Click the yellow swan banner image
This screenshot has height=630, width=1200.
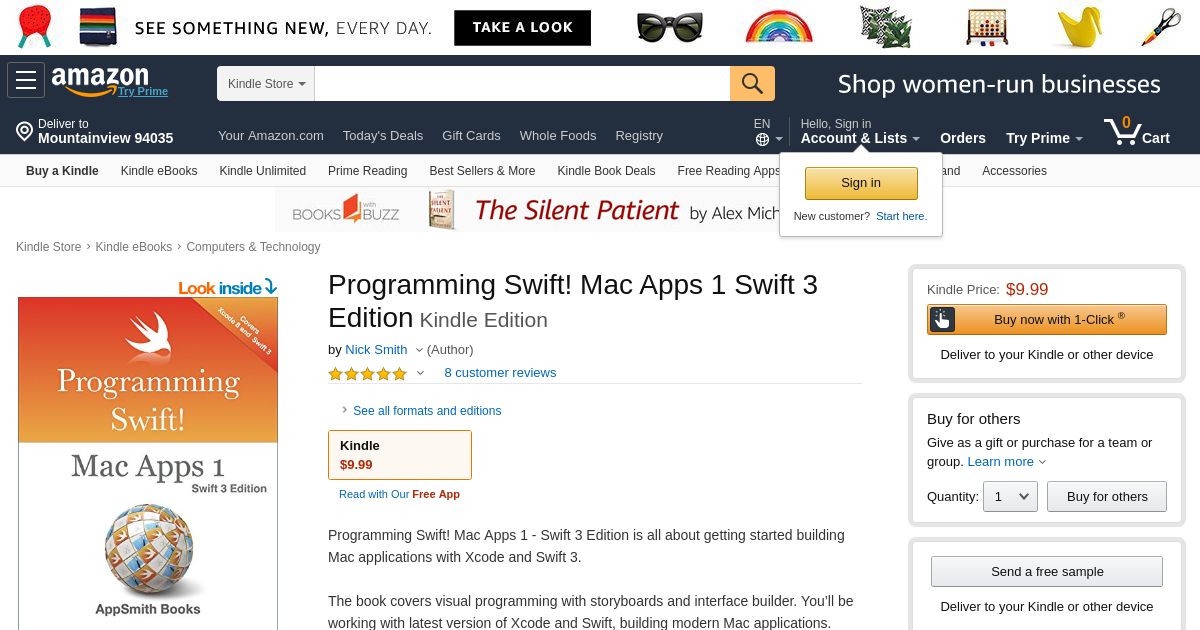coord(1080,26)
